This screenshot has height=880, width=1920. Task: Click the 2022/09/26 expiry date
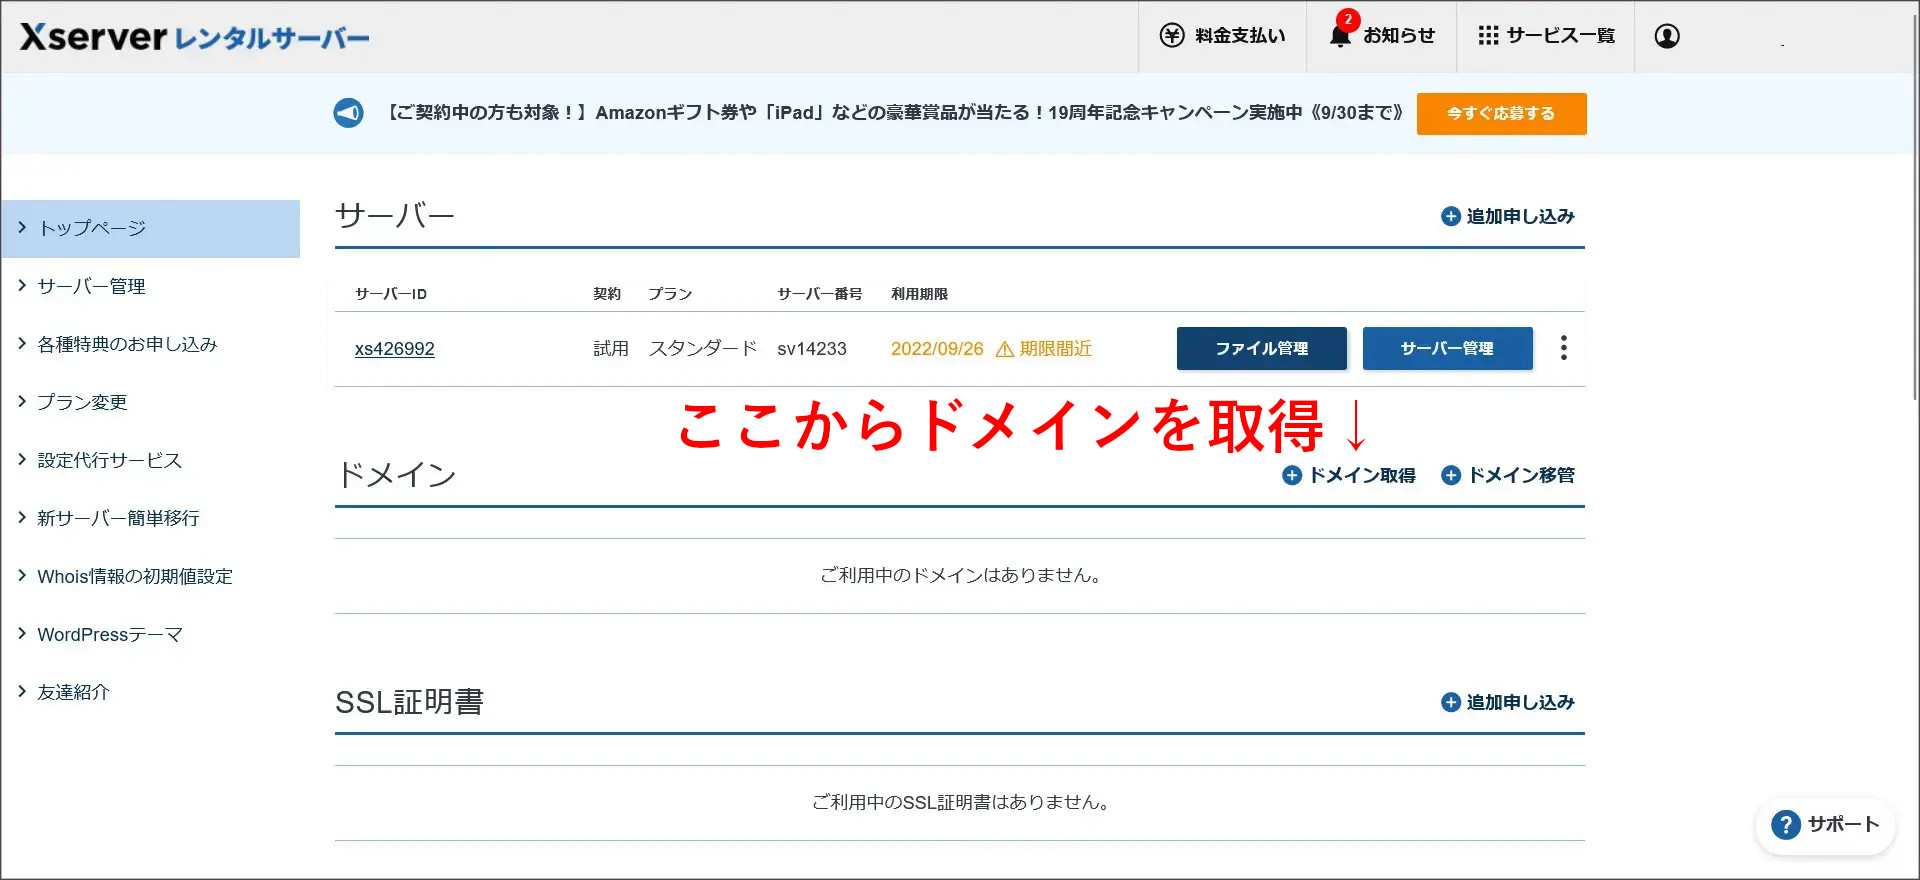coord(937,349)
